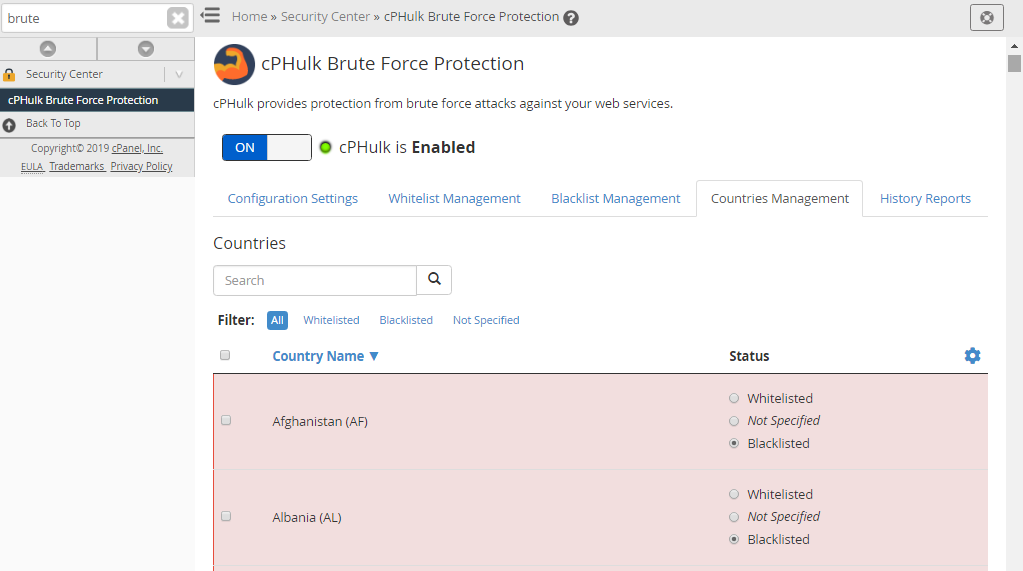1023x571 pixels.
Task: Filter countries by Not Specified
Action: click(486, 320)
